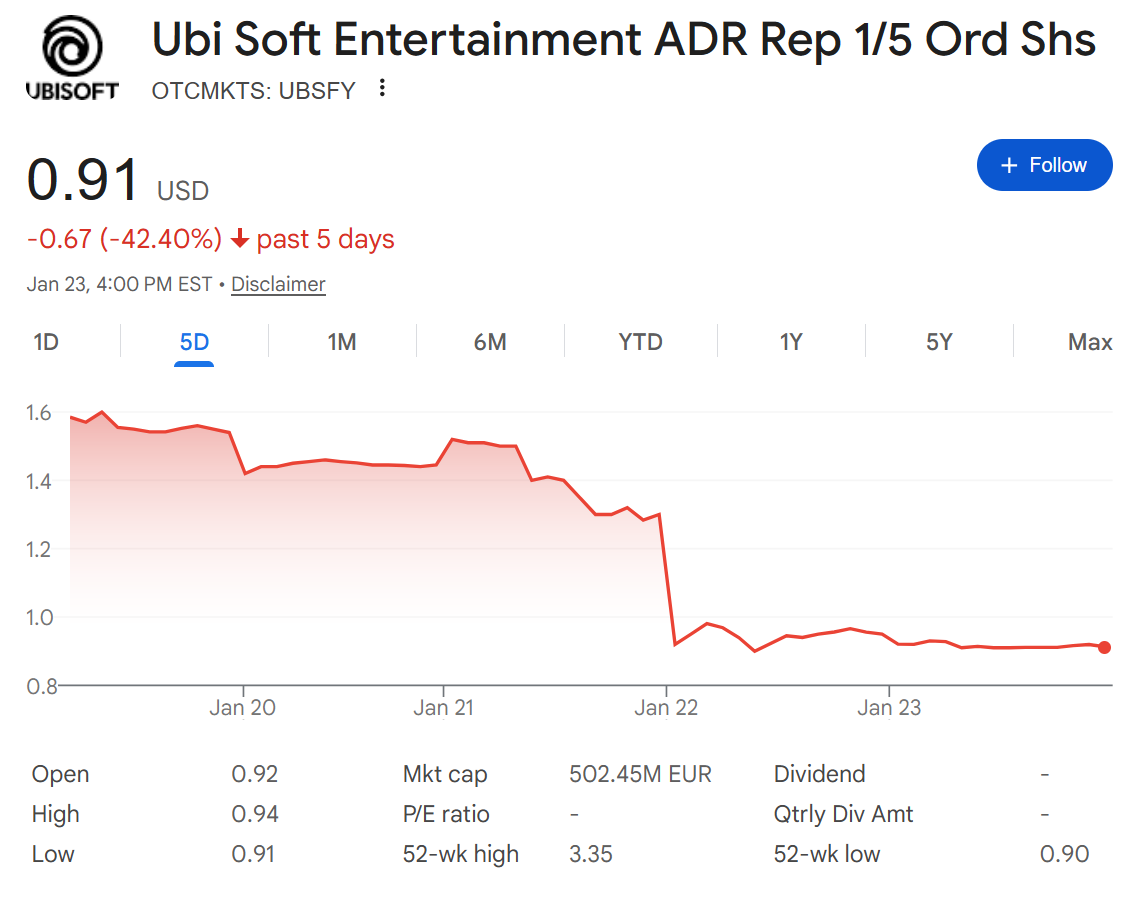Viewport: 1141px width, 912px height.
Task: Select the 5D time range tab
Action: (x=194, y=342)
